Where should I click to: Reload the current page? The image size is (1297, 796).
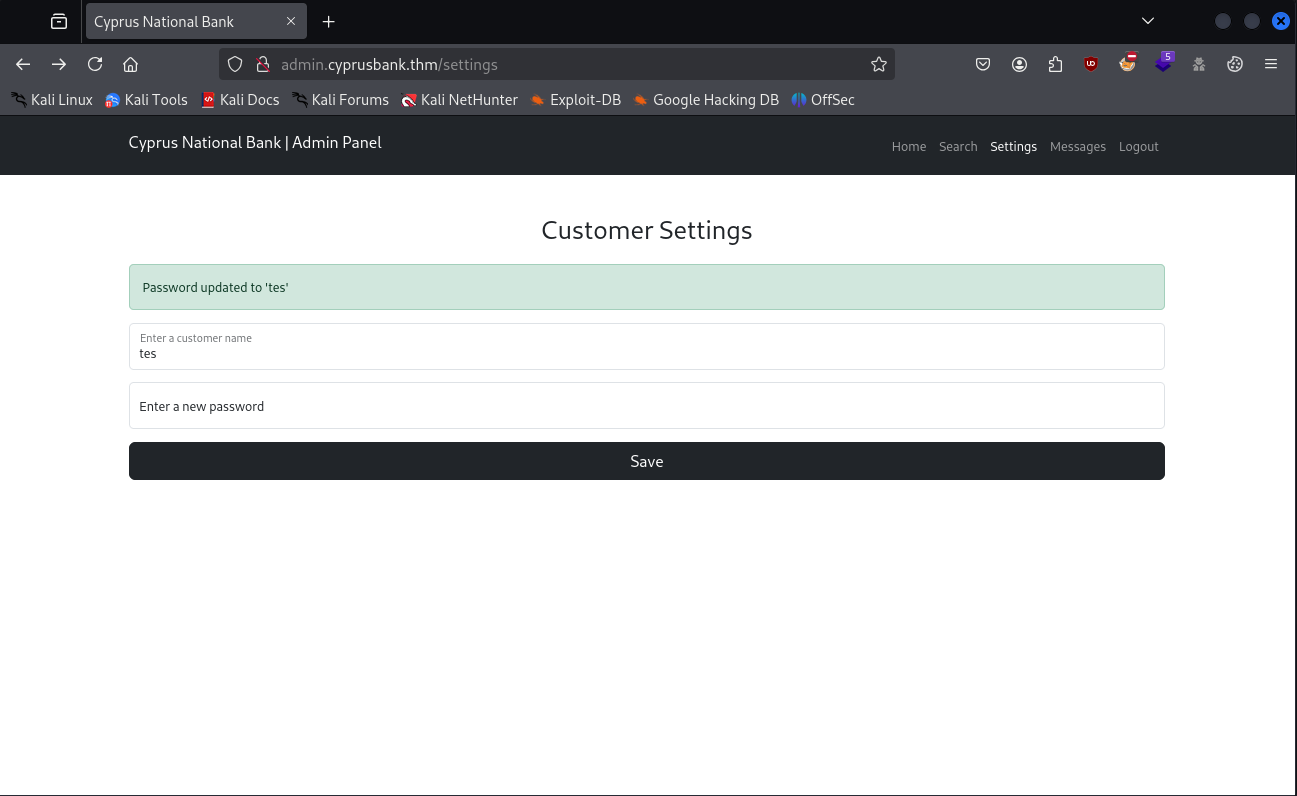[x=95, y=64]
